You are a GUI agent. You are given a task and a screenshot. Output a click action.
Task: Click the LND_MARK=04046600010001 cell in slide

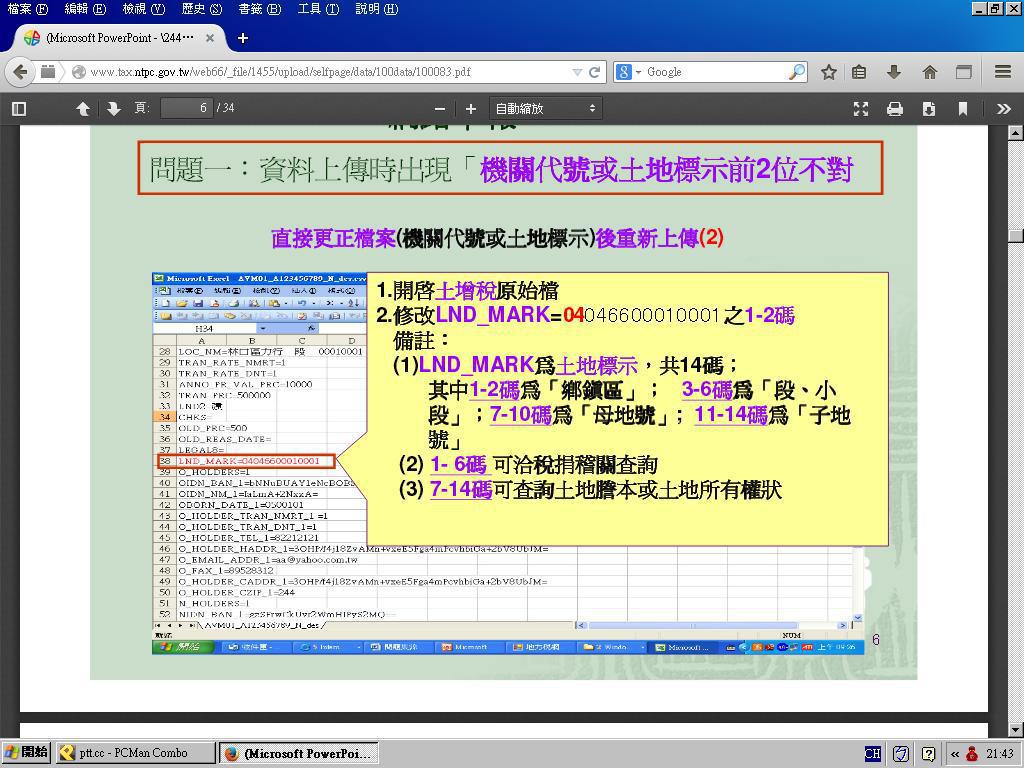pos(248,461)
